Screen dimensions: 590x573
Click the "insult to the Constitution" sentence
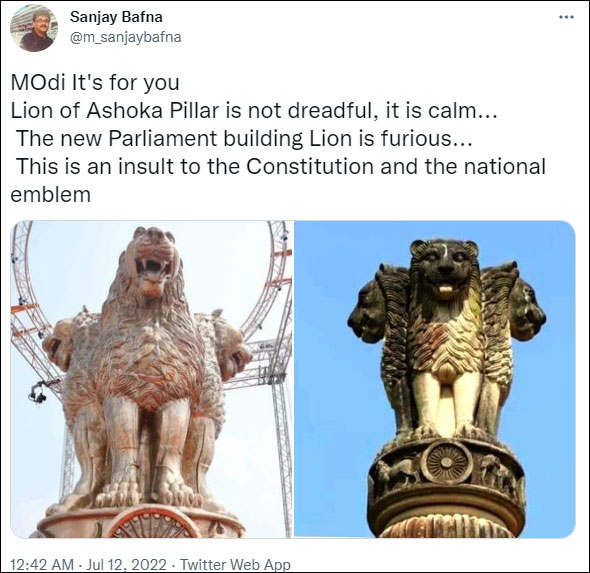[x=281, y=166]
